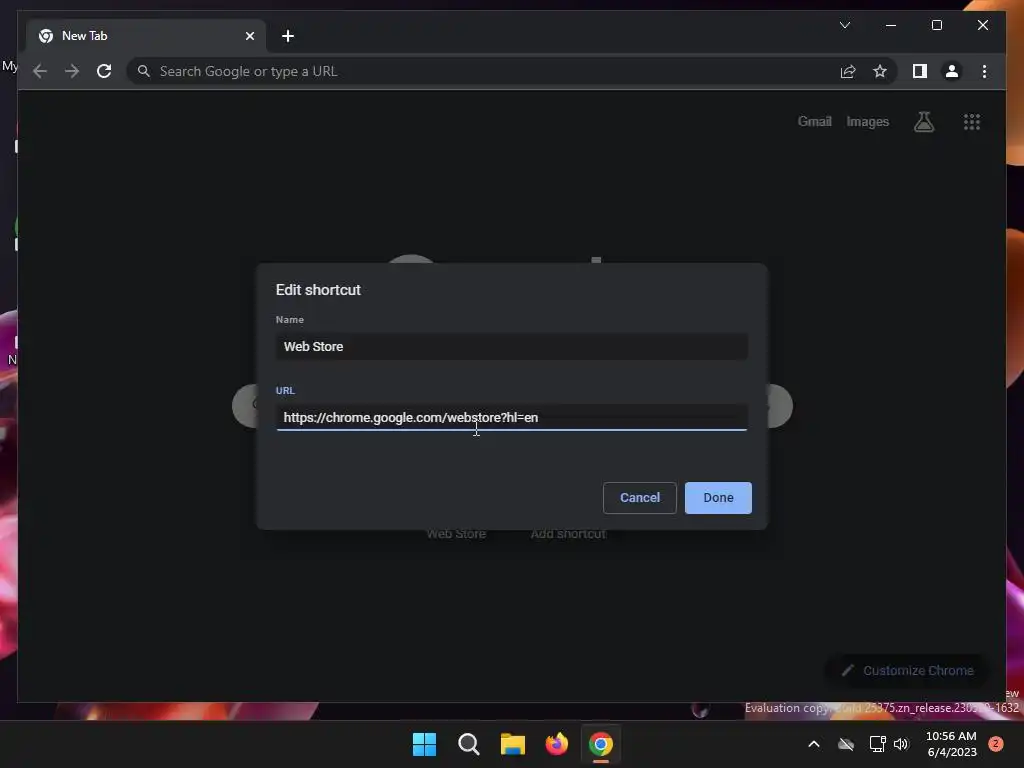The height and width of the screenshot is (768, 1024).
Task: Close the New Tab tab
Action: (x=249, y=36)
